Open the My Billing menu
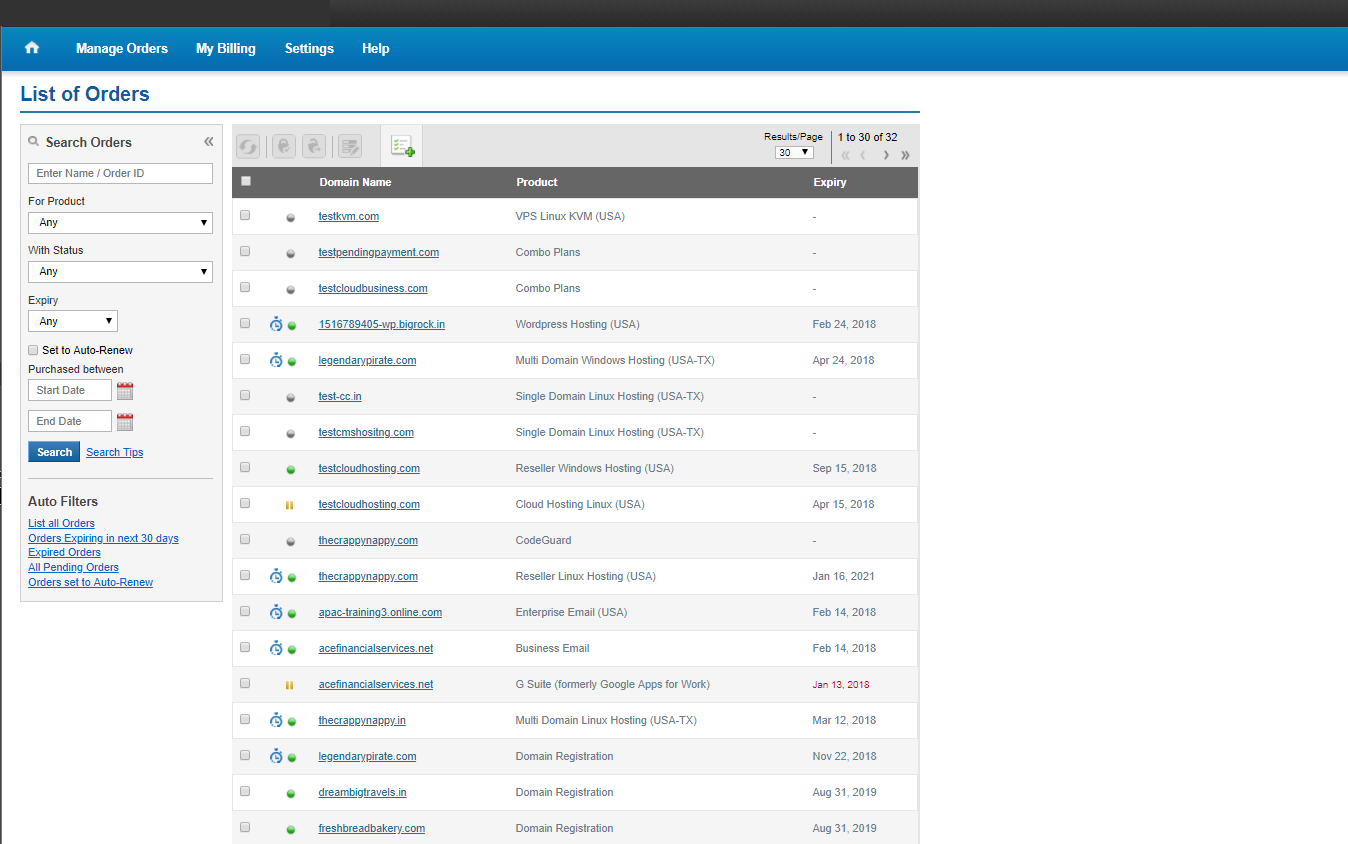1348x844 pixels. [x=226, y=48]
